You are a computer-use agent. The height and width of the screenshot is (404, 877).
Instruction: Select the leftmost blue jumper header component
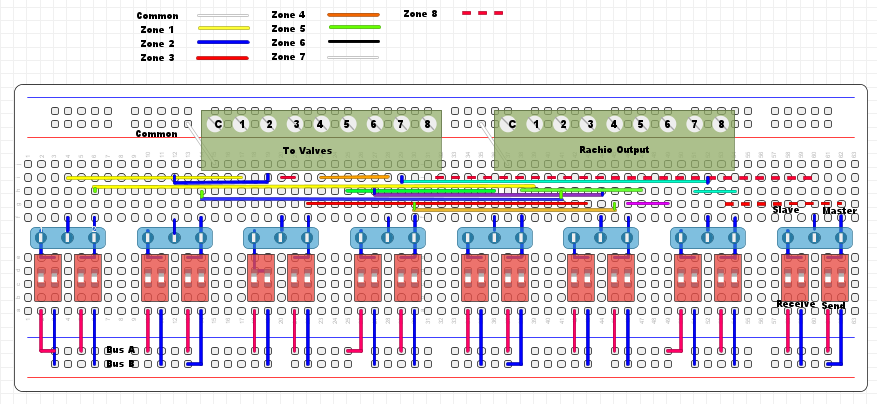(x=67, y=238)
